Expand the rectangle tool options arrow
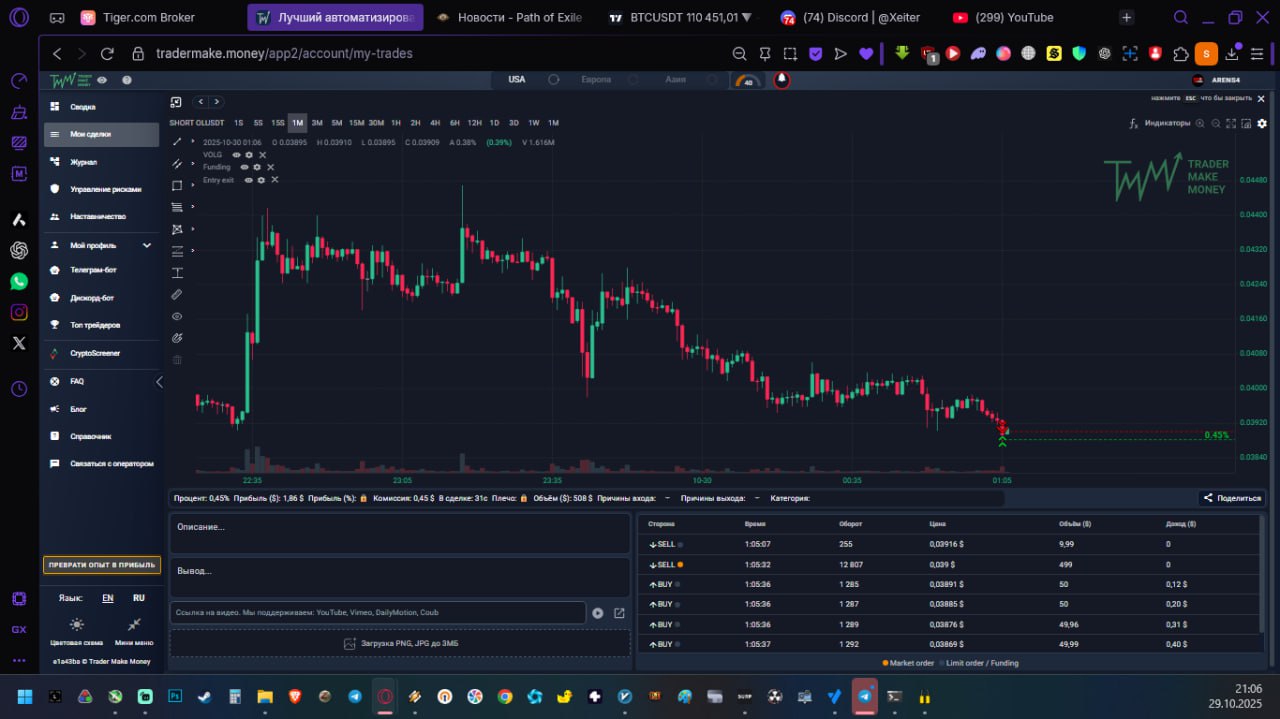The width and height of the screenshot is (1280, 719). pyautogui.click(x=192, y=185)
